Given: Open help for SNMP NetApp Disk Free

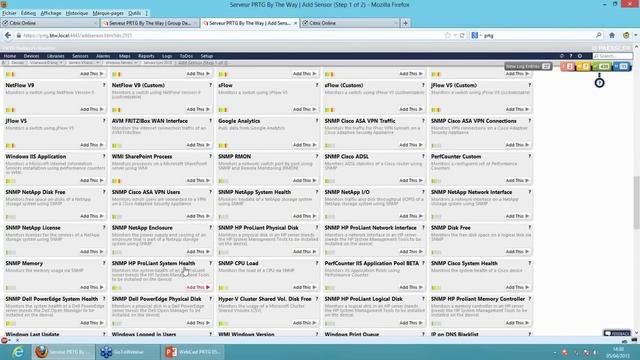Looking at the screenshot, I should [x=104, y=192].
